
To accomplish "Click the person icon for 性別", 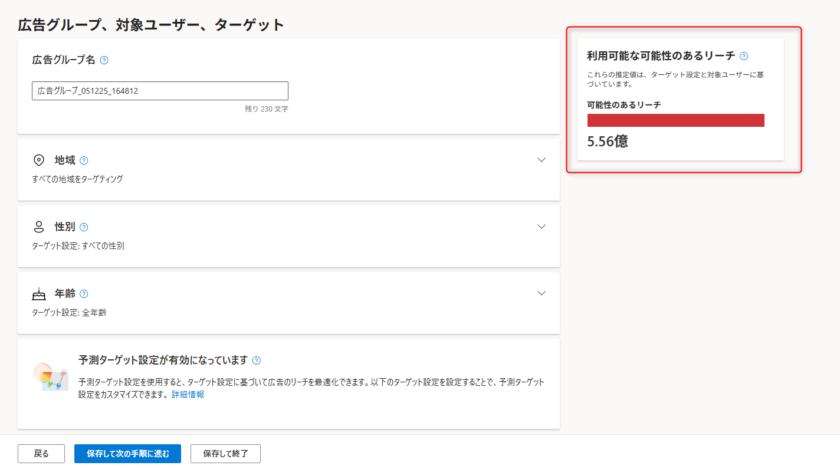I will pos(39,227).
